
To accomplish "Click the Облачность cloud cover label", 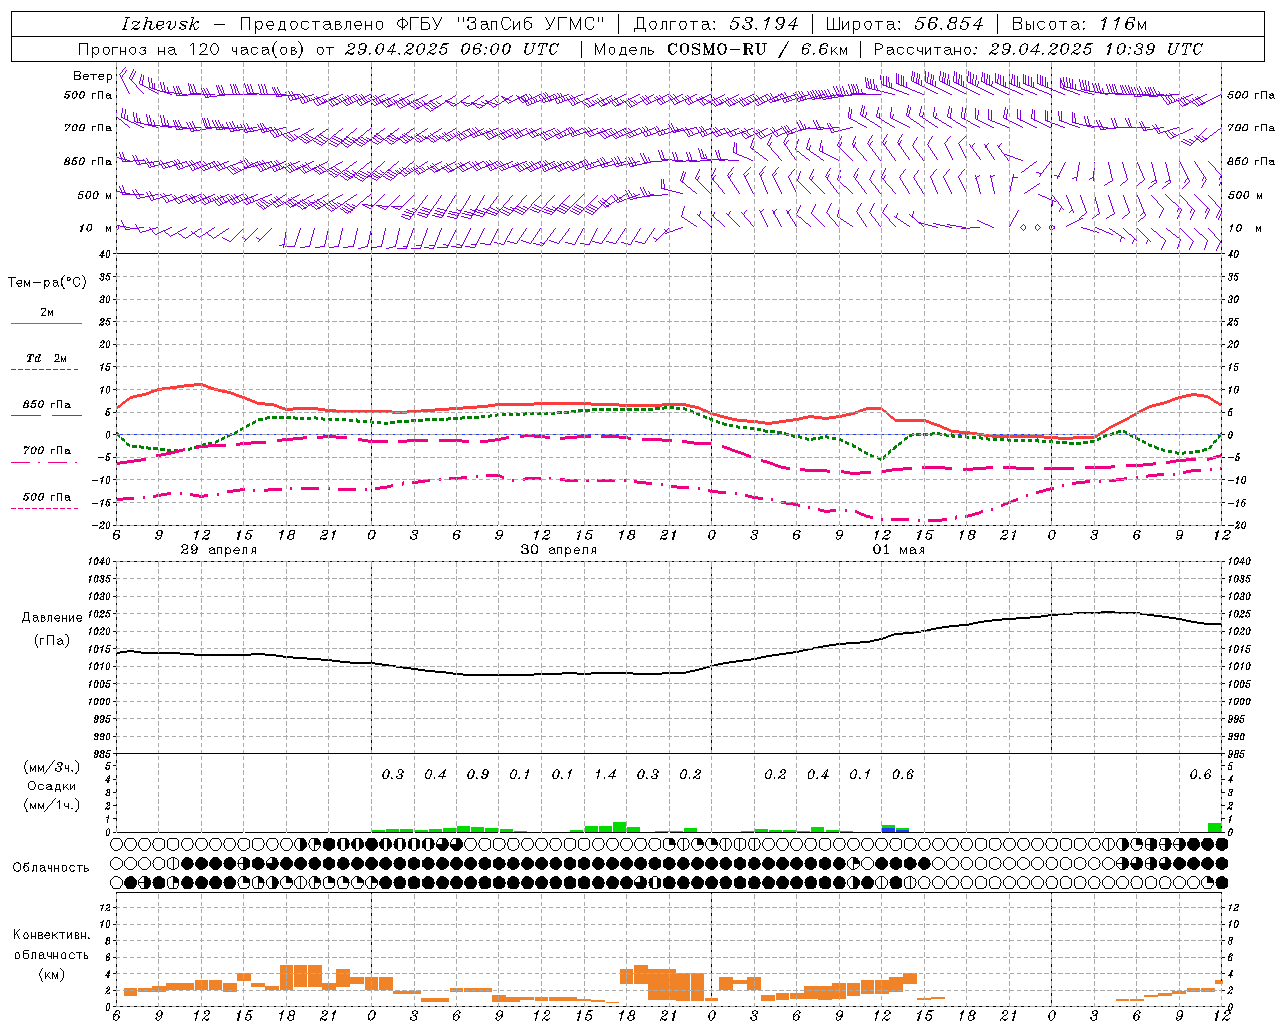I will tap(51, 868).
